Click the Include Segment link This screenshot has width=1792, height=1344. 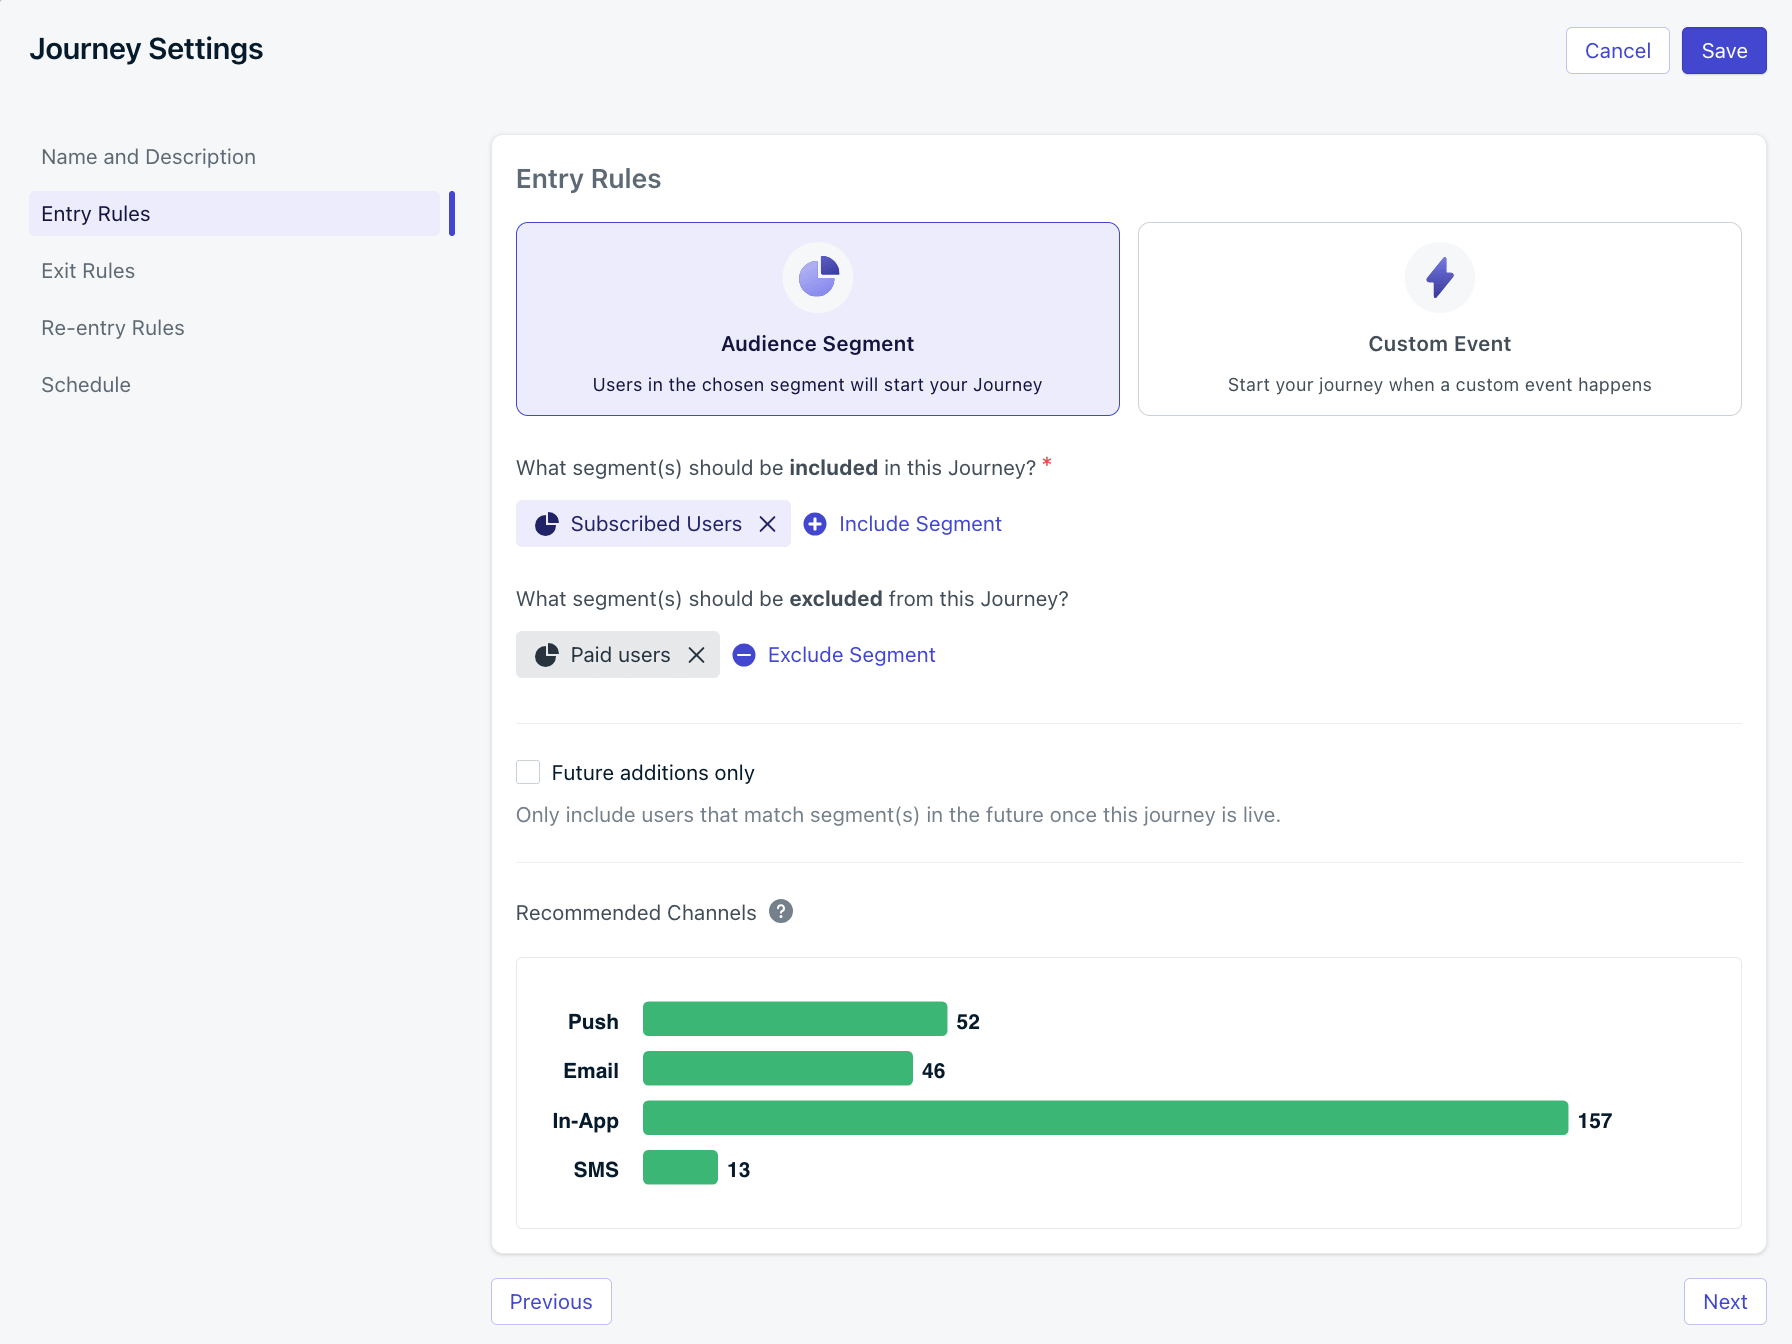(919, 523)
